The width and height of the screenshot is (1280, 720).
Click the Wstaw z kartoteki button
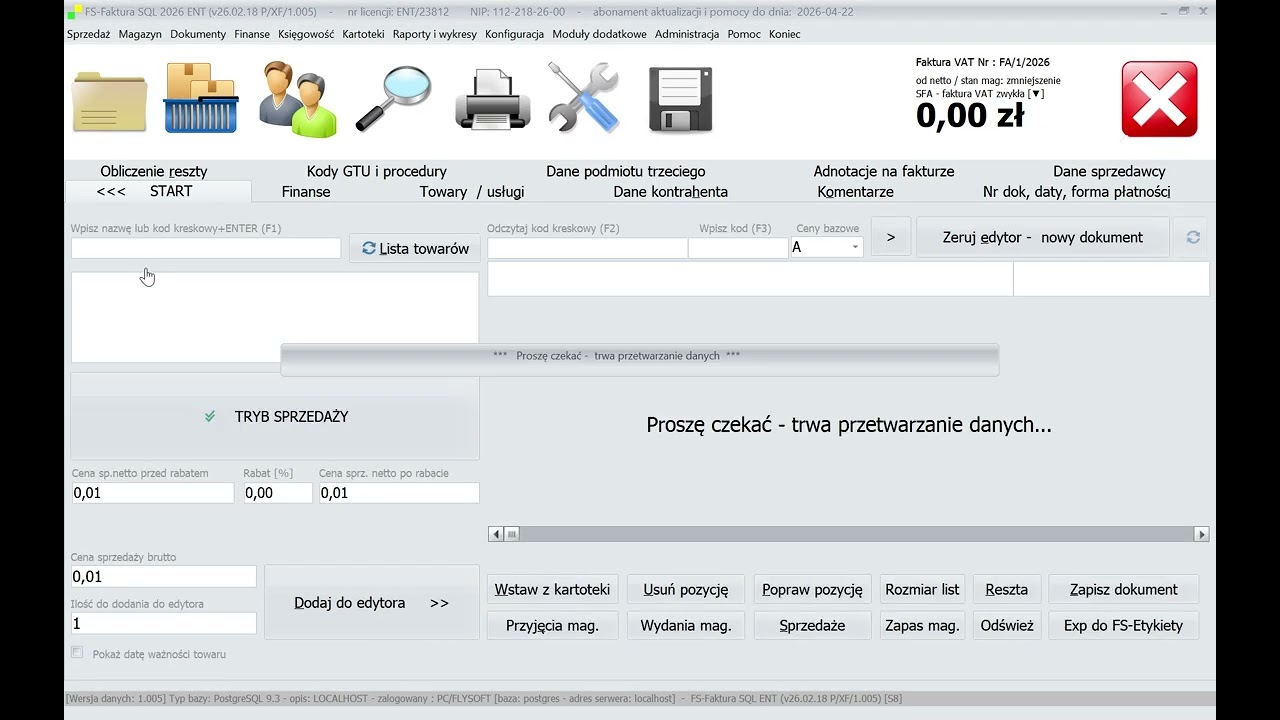[x=552, y=589]
